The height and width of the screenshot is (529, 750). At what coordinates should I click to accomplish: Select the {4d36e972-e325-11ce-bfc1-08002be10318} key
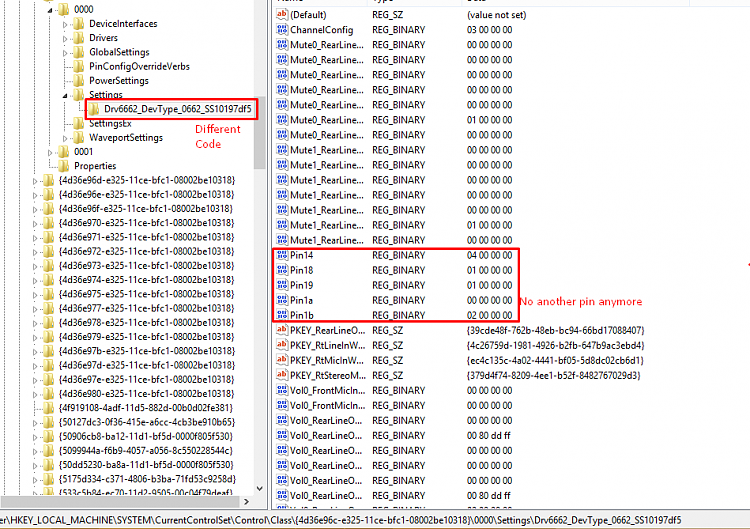[146, 252]
